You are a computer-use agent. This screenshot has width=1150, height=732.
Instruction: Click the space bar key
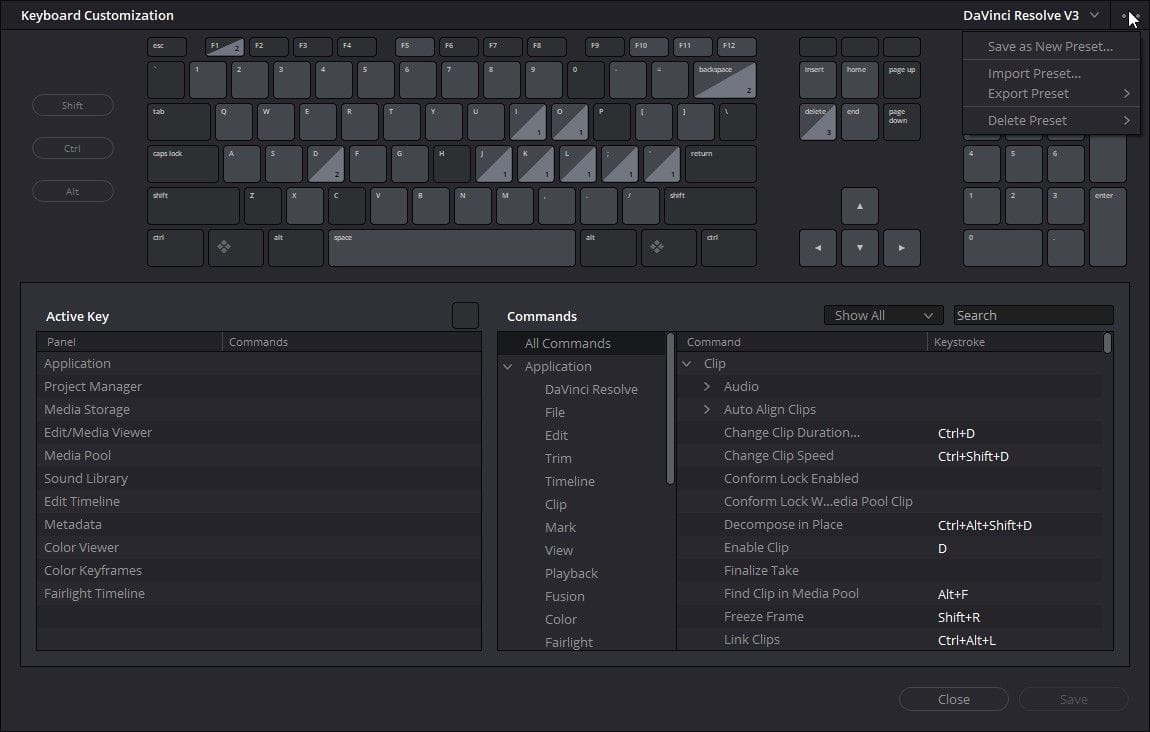coord(452,248)
